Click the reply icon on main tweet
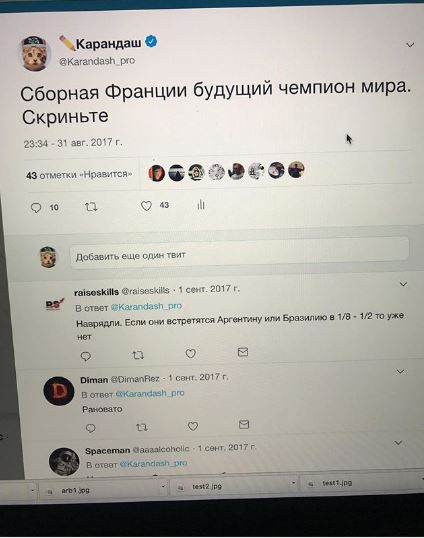424x538 pixels. [36, 208]
